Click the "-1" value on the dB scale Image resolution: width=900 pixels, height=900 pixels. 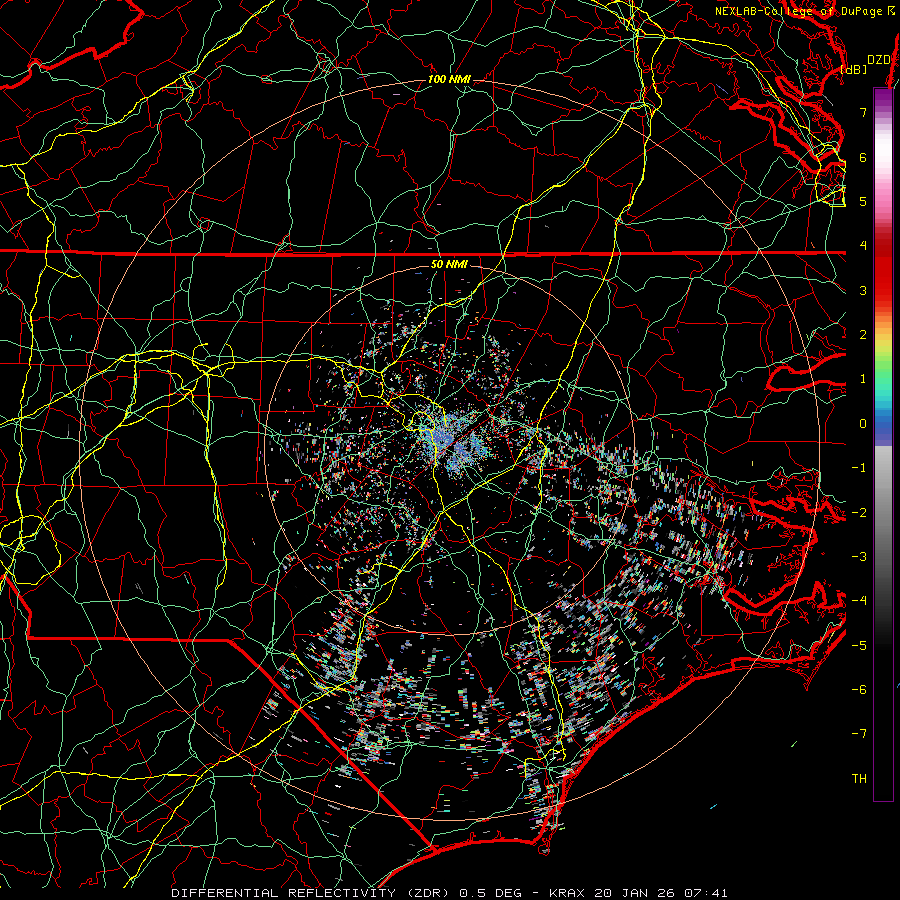click(x=859, y=468)
